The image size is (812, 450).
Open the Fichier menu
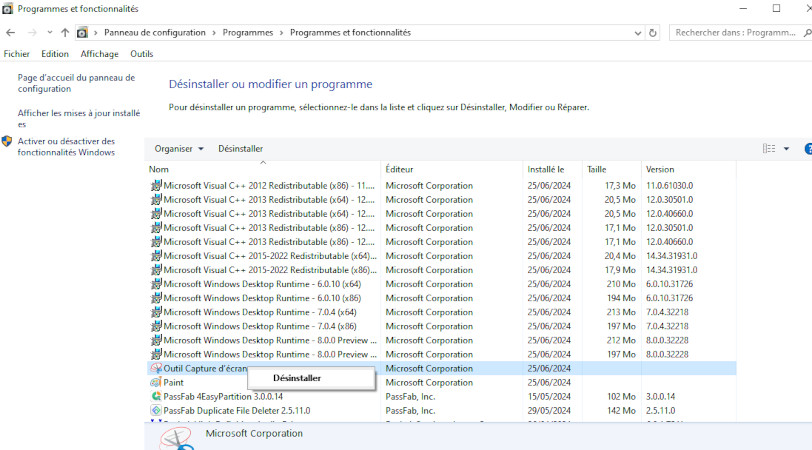(17, 54)
